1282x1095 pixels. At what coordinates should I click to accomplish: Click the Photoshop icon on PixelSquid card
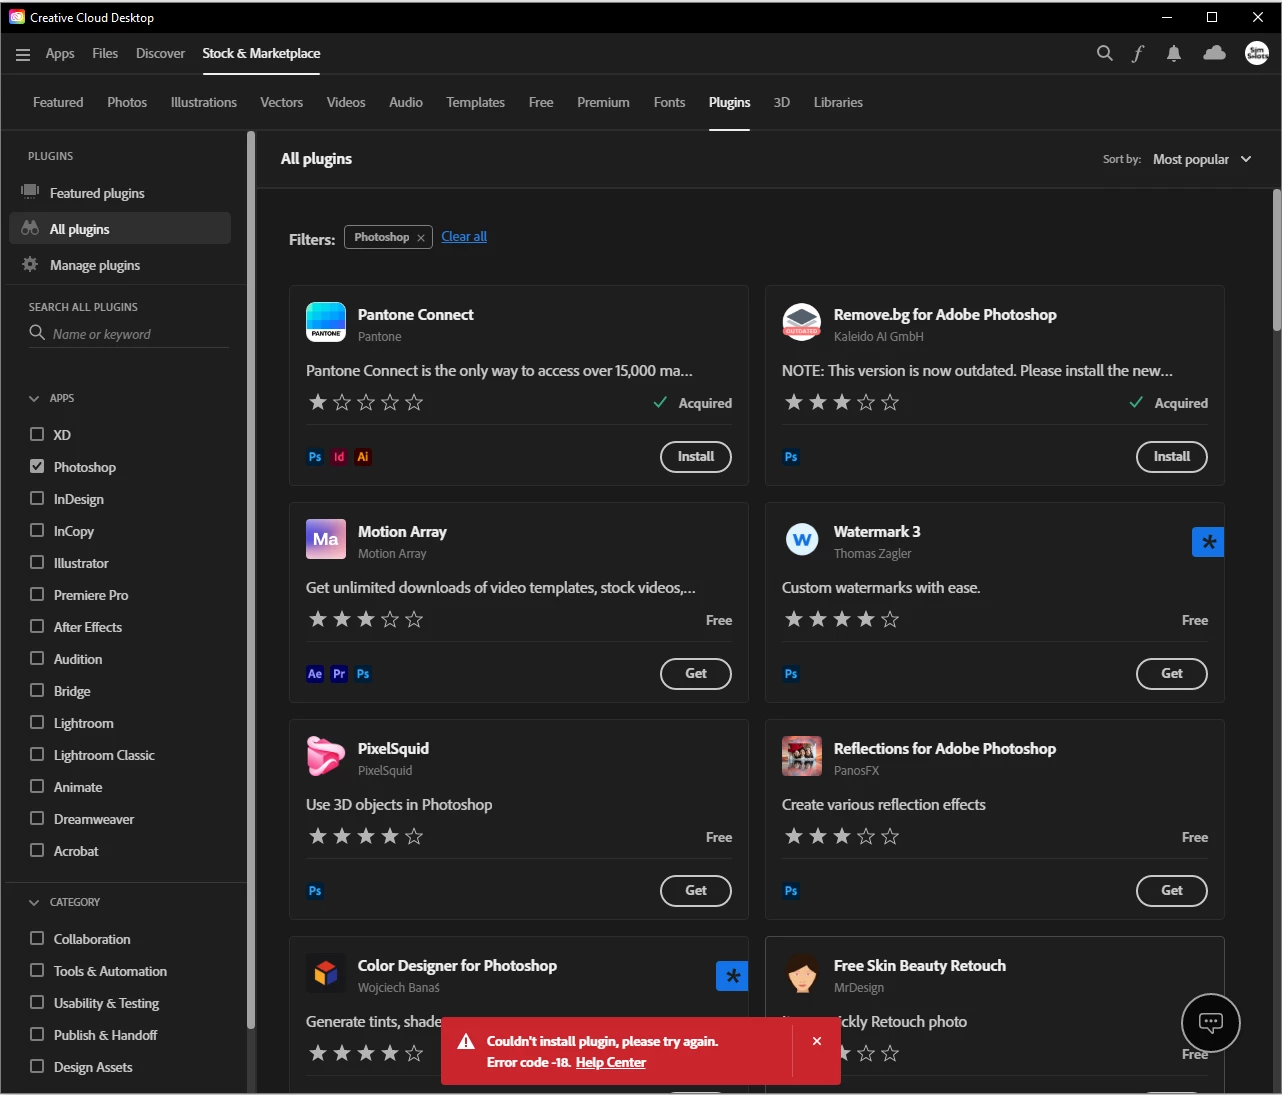point(315,891)
